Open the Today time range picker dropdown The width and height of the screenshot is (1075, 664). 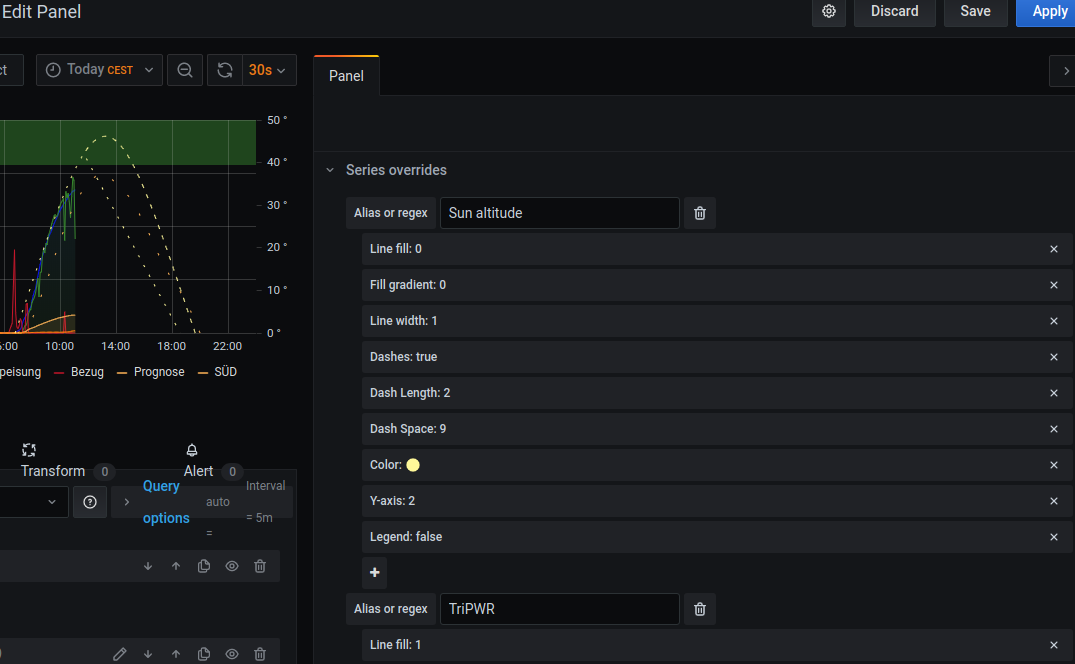(100, 70)
